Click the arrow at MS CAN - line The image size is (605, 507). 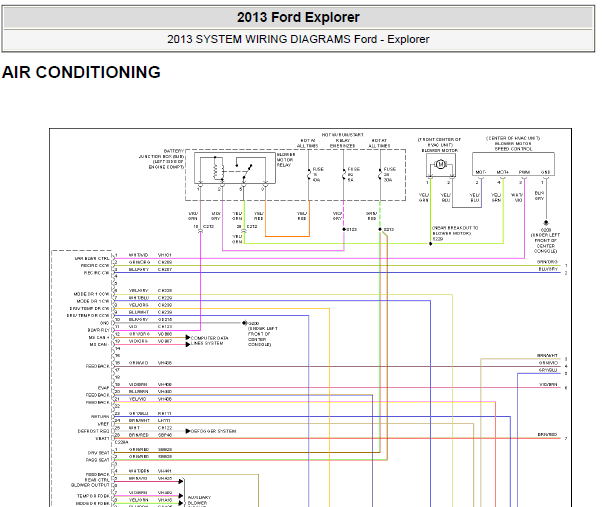point(188,344)
